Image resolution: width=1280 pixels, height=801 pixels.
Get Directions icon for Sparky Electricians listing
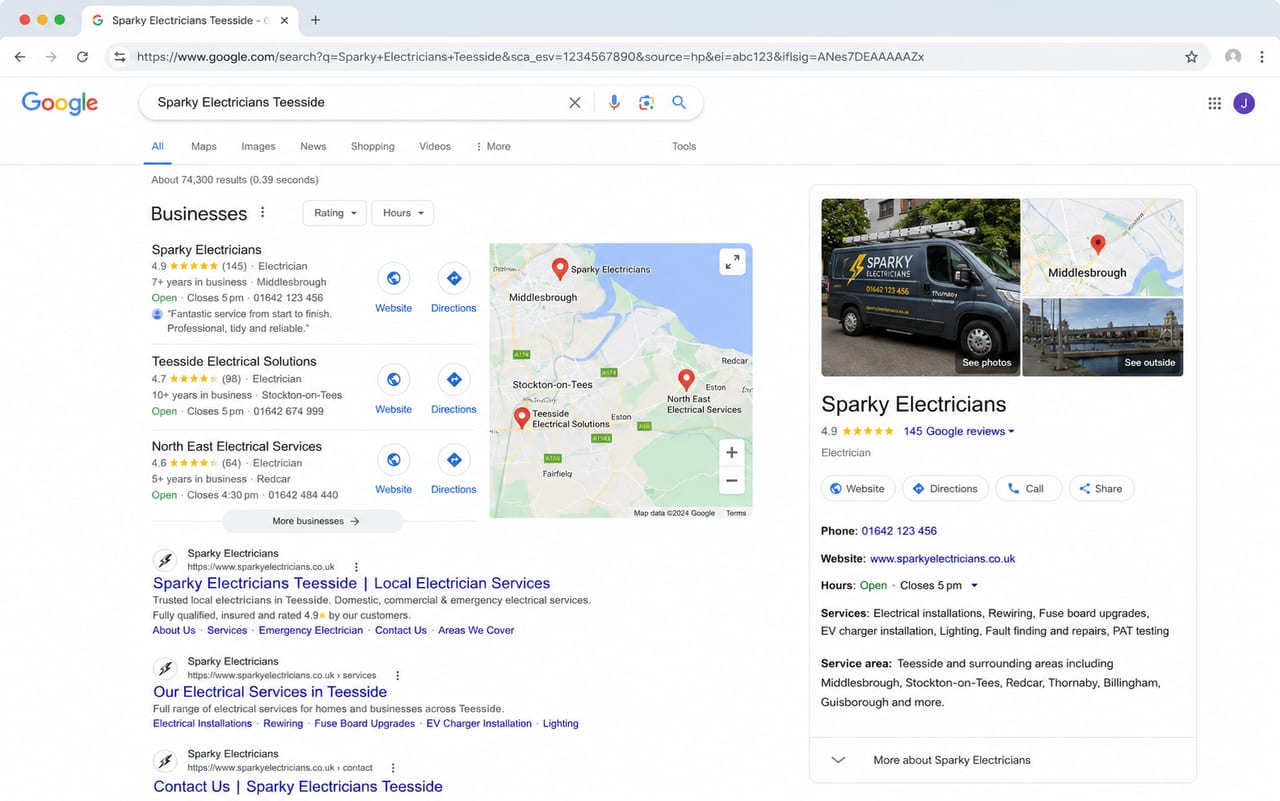pyautogui.click(x=454, y=278)
